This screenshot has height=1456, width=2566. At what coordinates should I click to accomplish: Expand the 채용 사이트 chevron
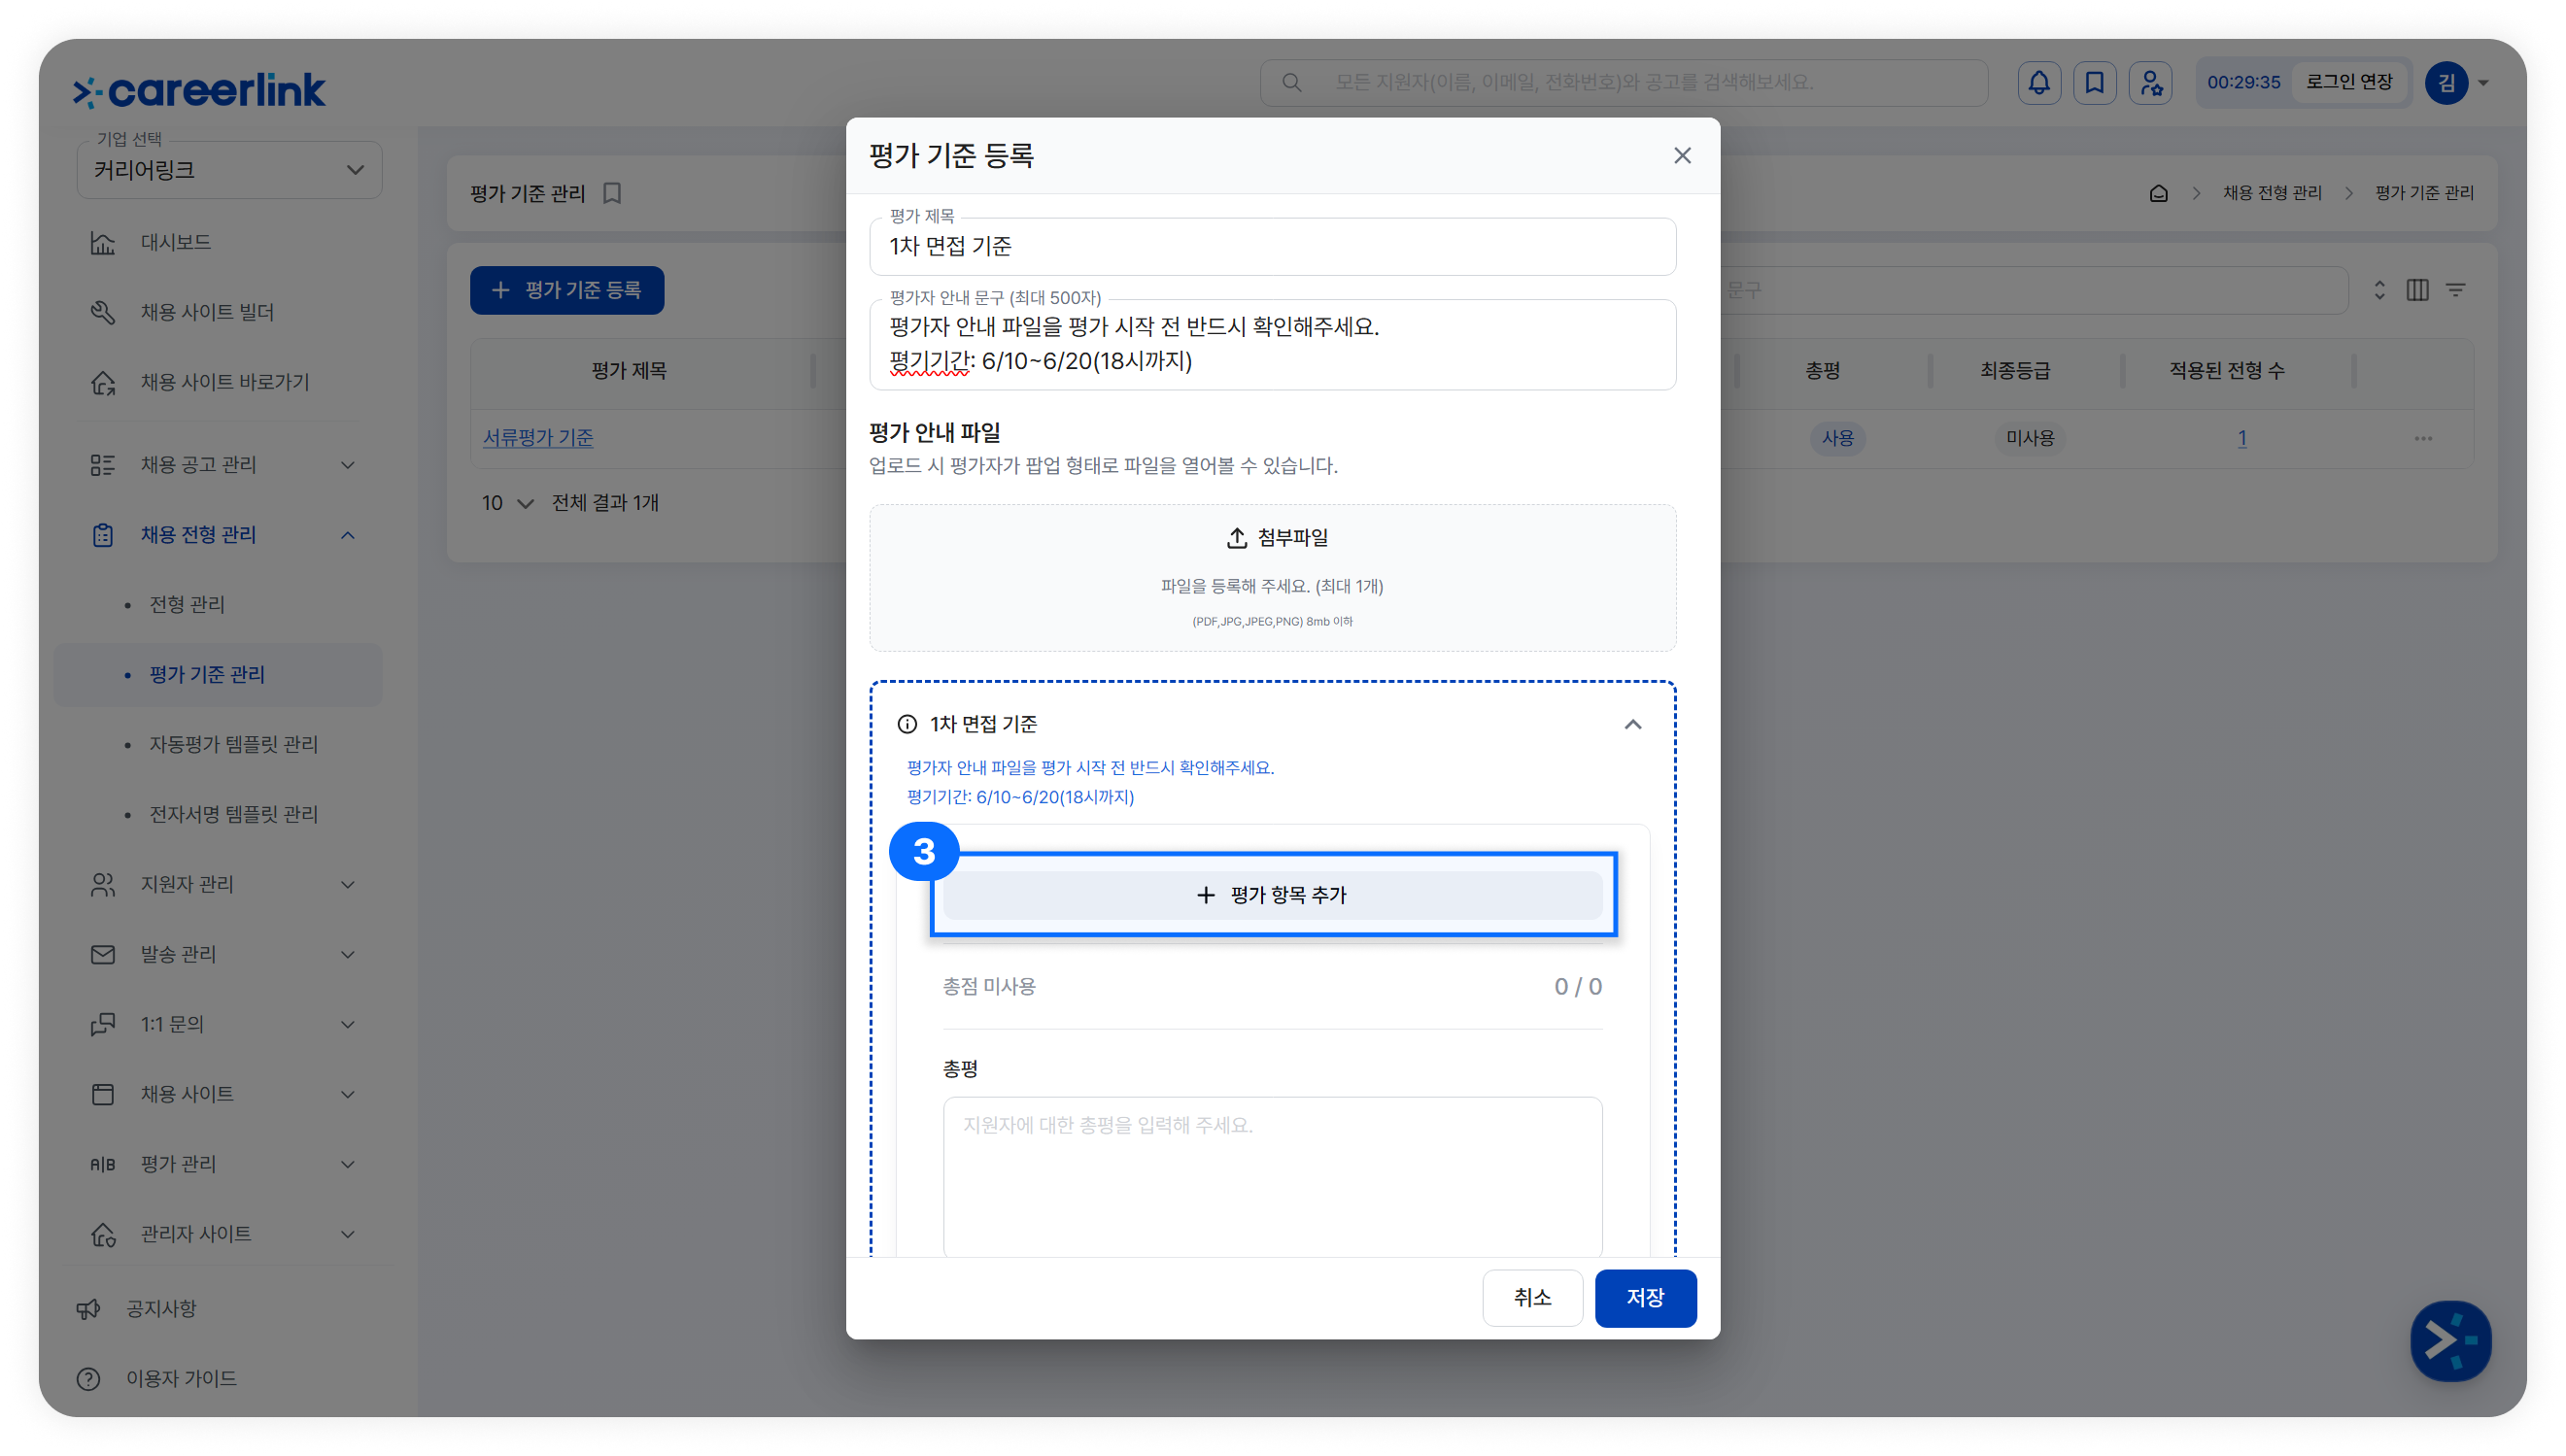[348, 1095]
